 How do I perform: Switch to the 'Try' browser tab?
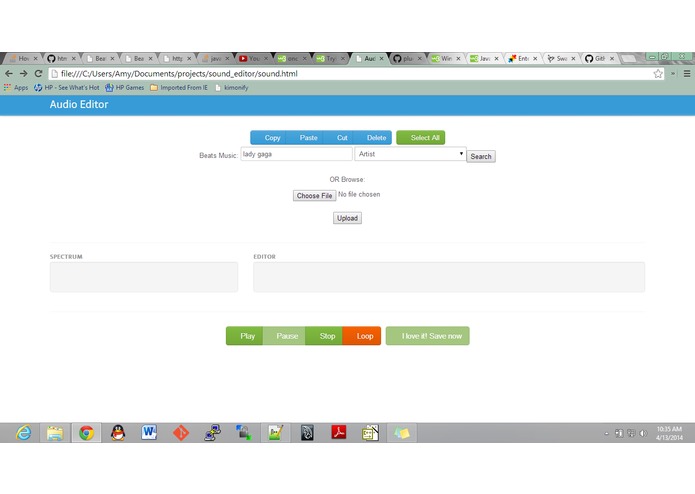[x=328, y=58]
